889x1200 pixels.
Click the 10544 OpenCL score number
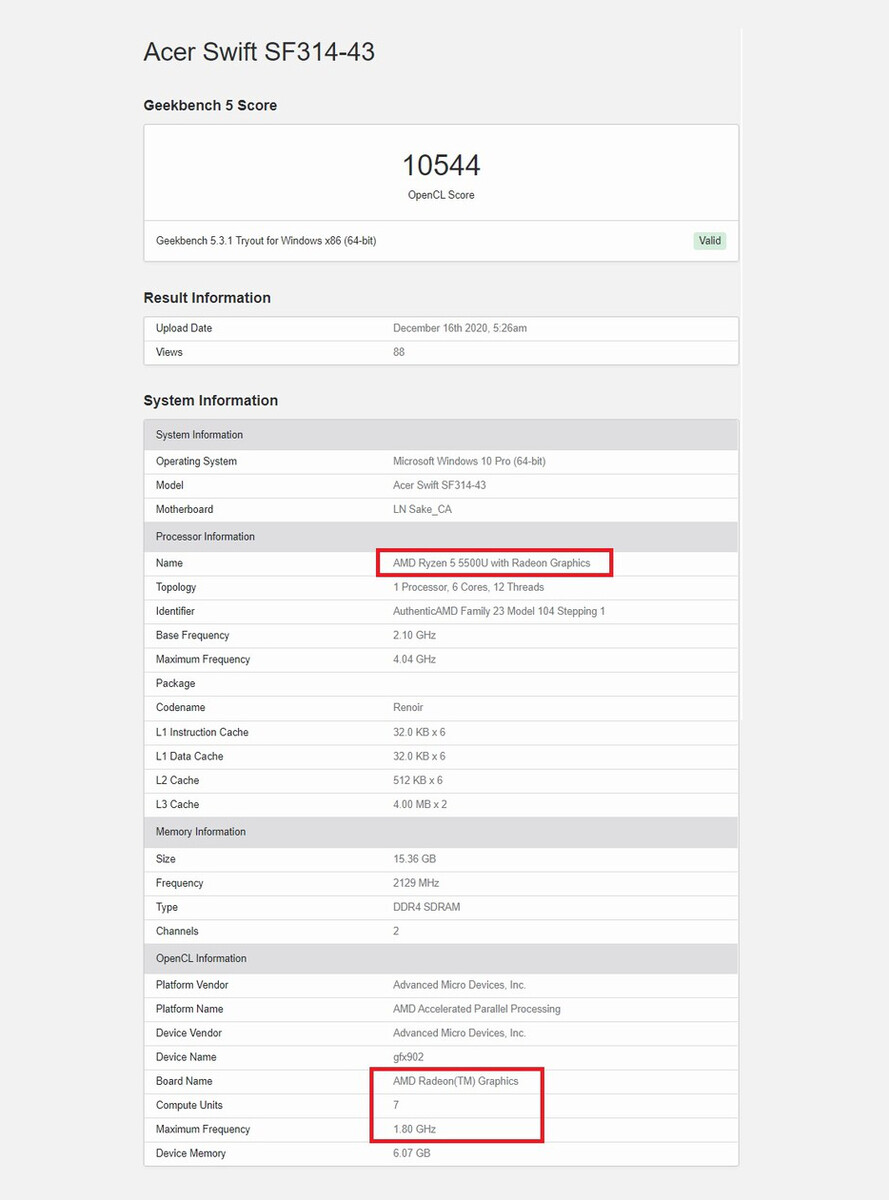(x=441, y=166)
